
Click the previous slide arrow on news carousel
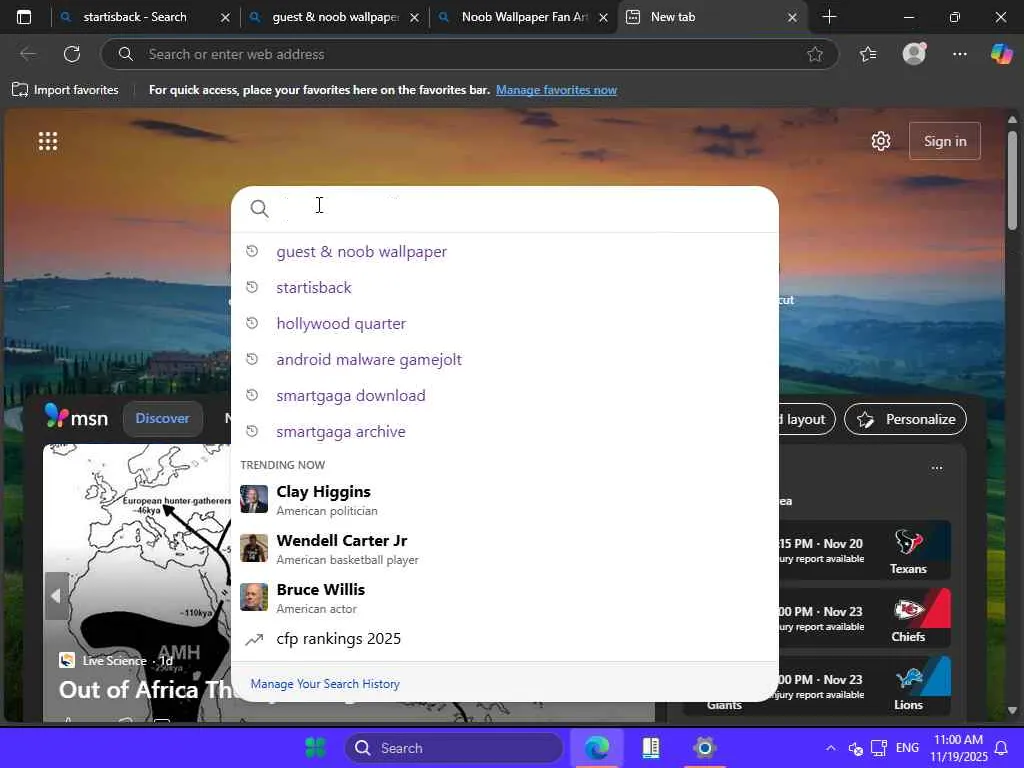[x=56, y=596]
